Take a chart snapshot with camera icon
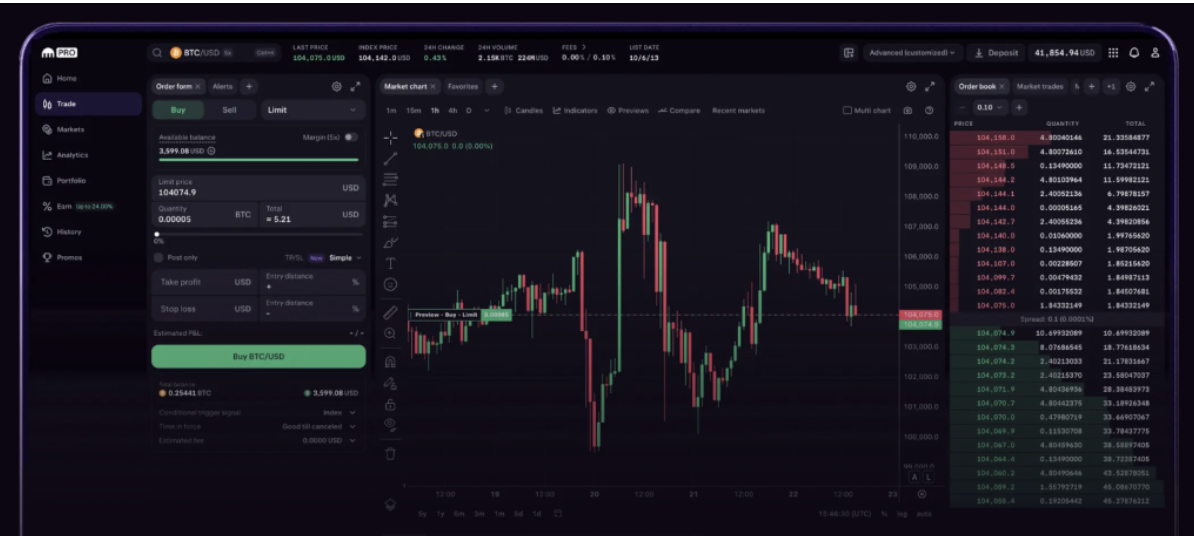 click(x=908, y=110)
